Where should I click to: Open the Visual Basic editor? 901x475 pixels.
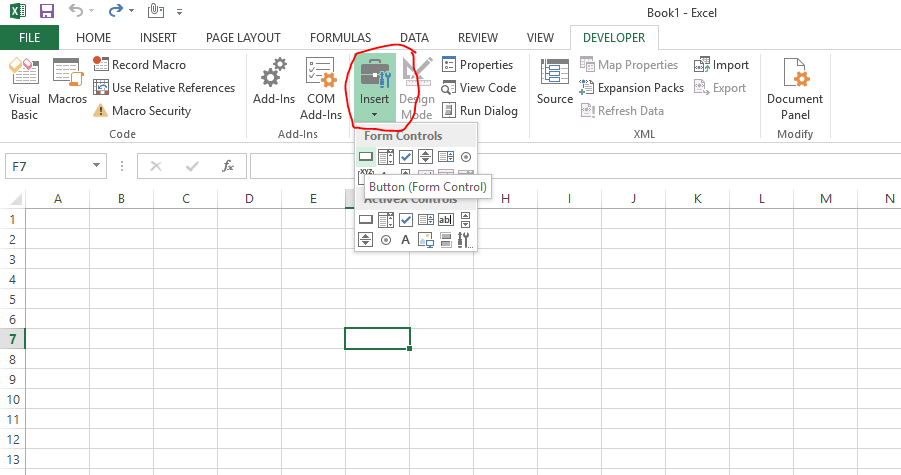click(24, 88)
